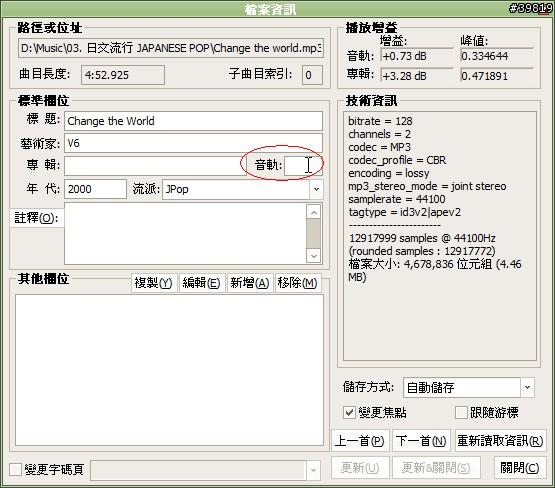
Task: Click the 'tagtype = id3v2|apev2' line
Action: click(405, 212)
